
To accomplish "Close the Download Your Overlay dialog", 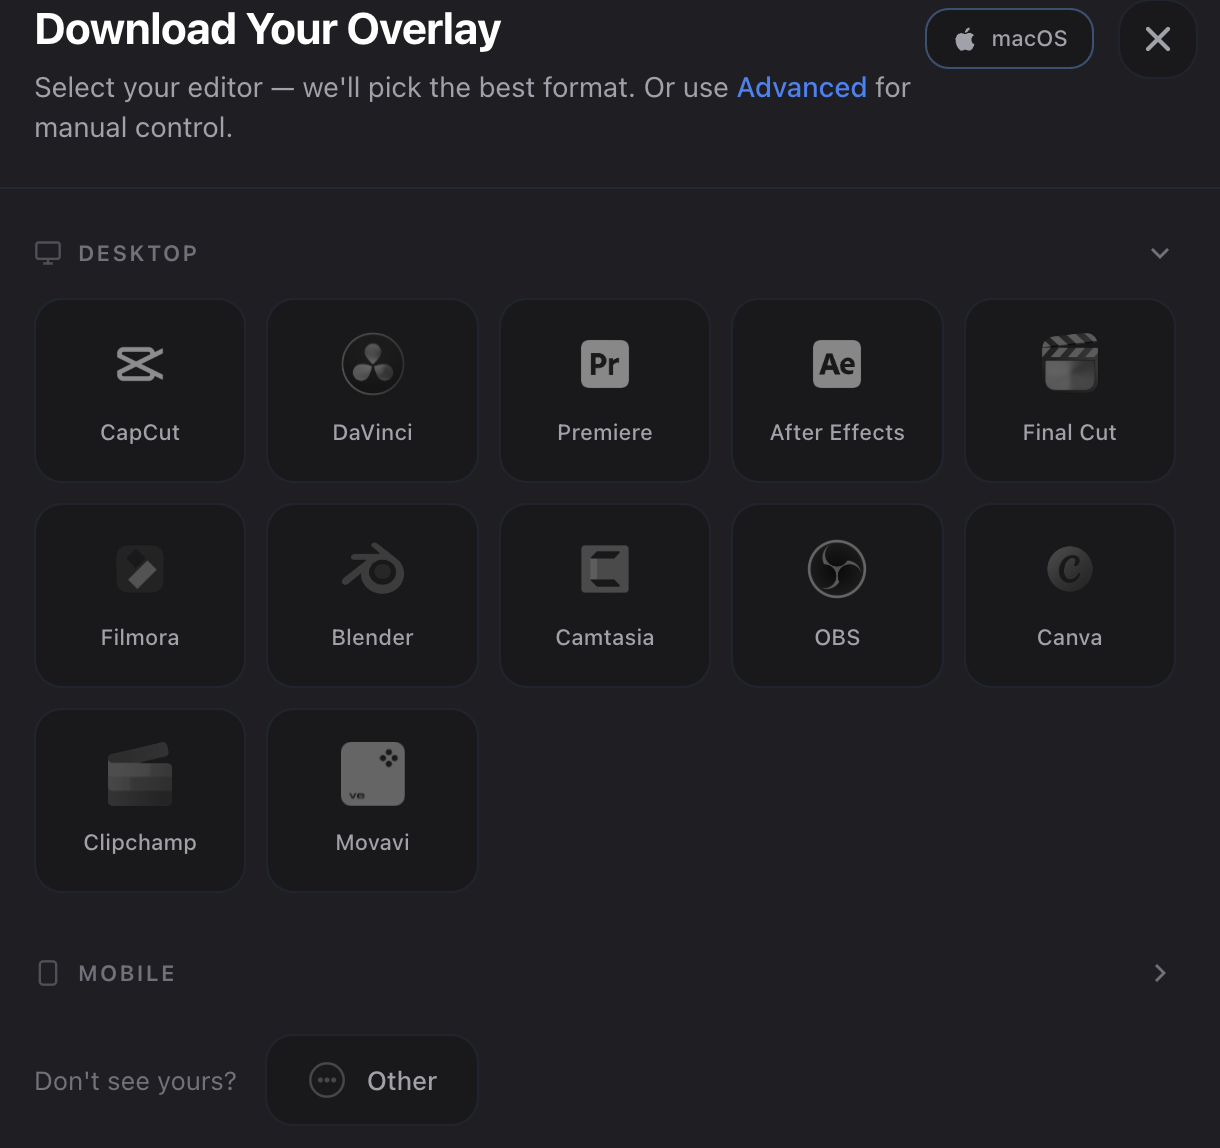I will [x=1157, y=39].
